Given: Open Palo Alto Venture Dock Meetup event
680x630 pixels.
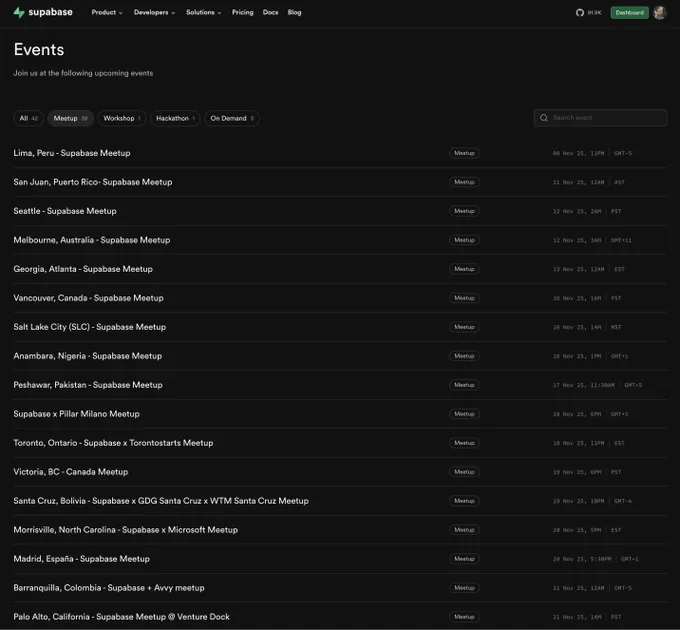Looking at the screenshot, I should coord(121,617).
